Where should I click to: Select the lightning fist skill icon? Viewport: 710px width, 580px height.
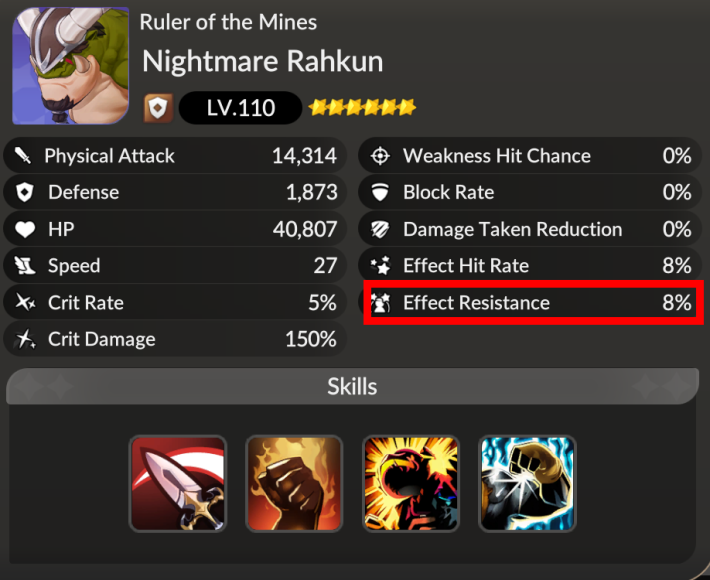click(x=527, y=484)
